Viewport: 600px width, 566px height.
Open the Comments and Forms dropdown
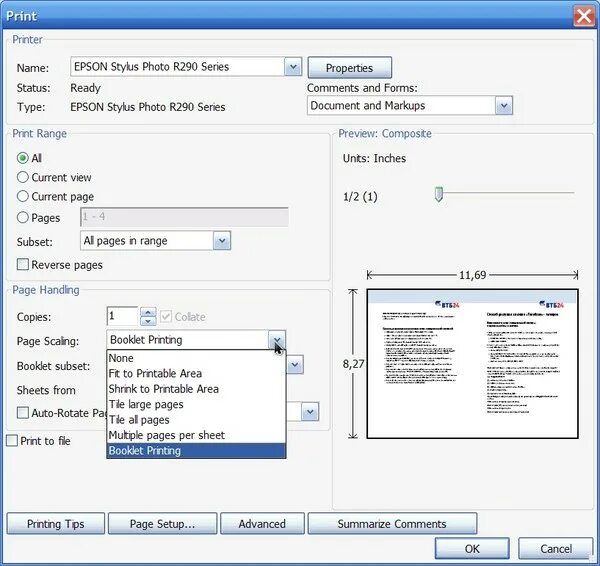(x=504, y=106)
